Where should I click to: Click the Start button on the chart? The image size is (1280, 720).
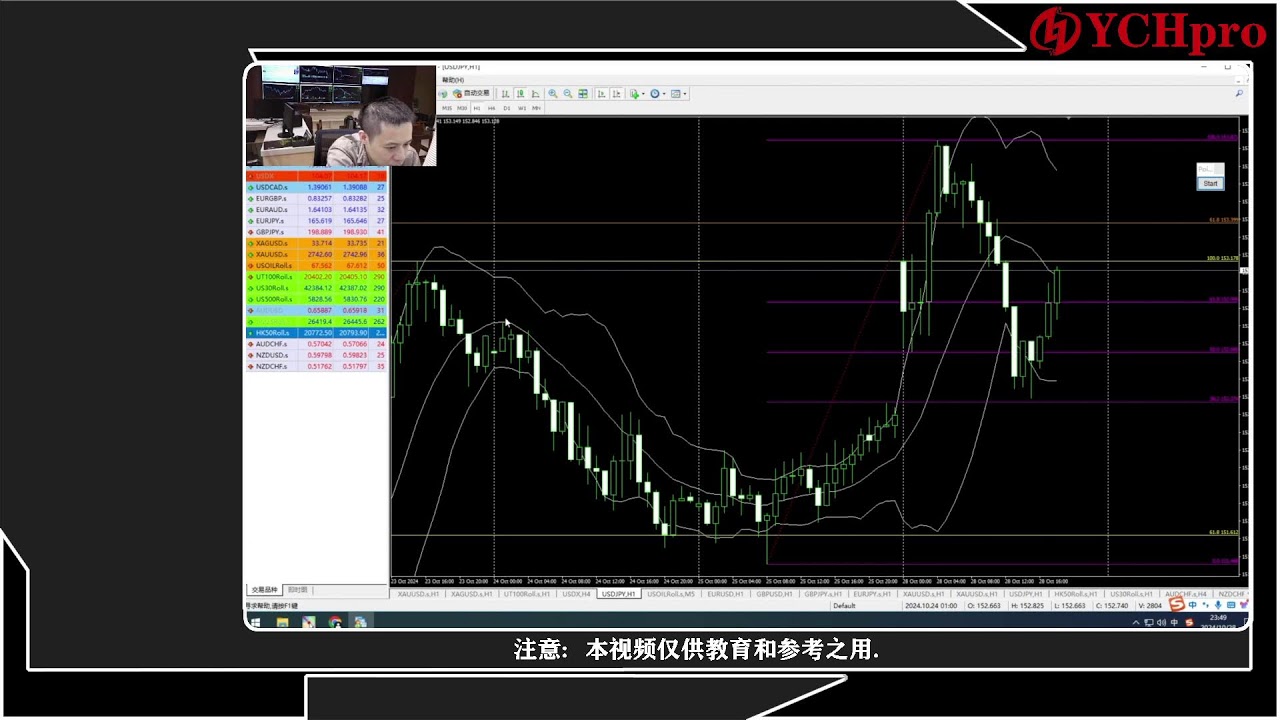[x=1210, y=183]
